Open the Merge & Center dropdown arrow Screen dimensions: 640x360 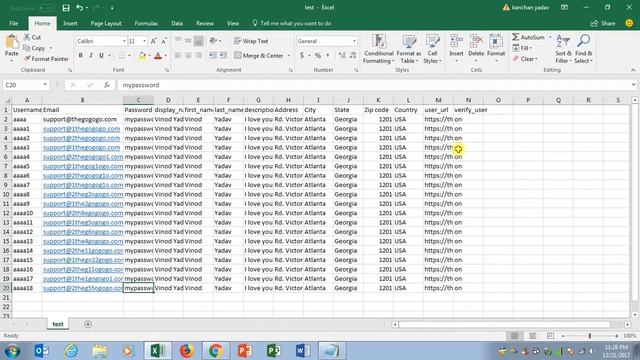tap(289, 56)
